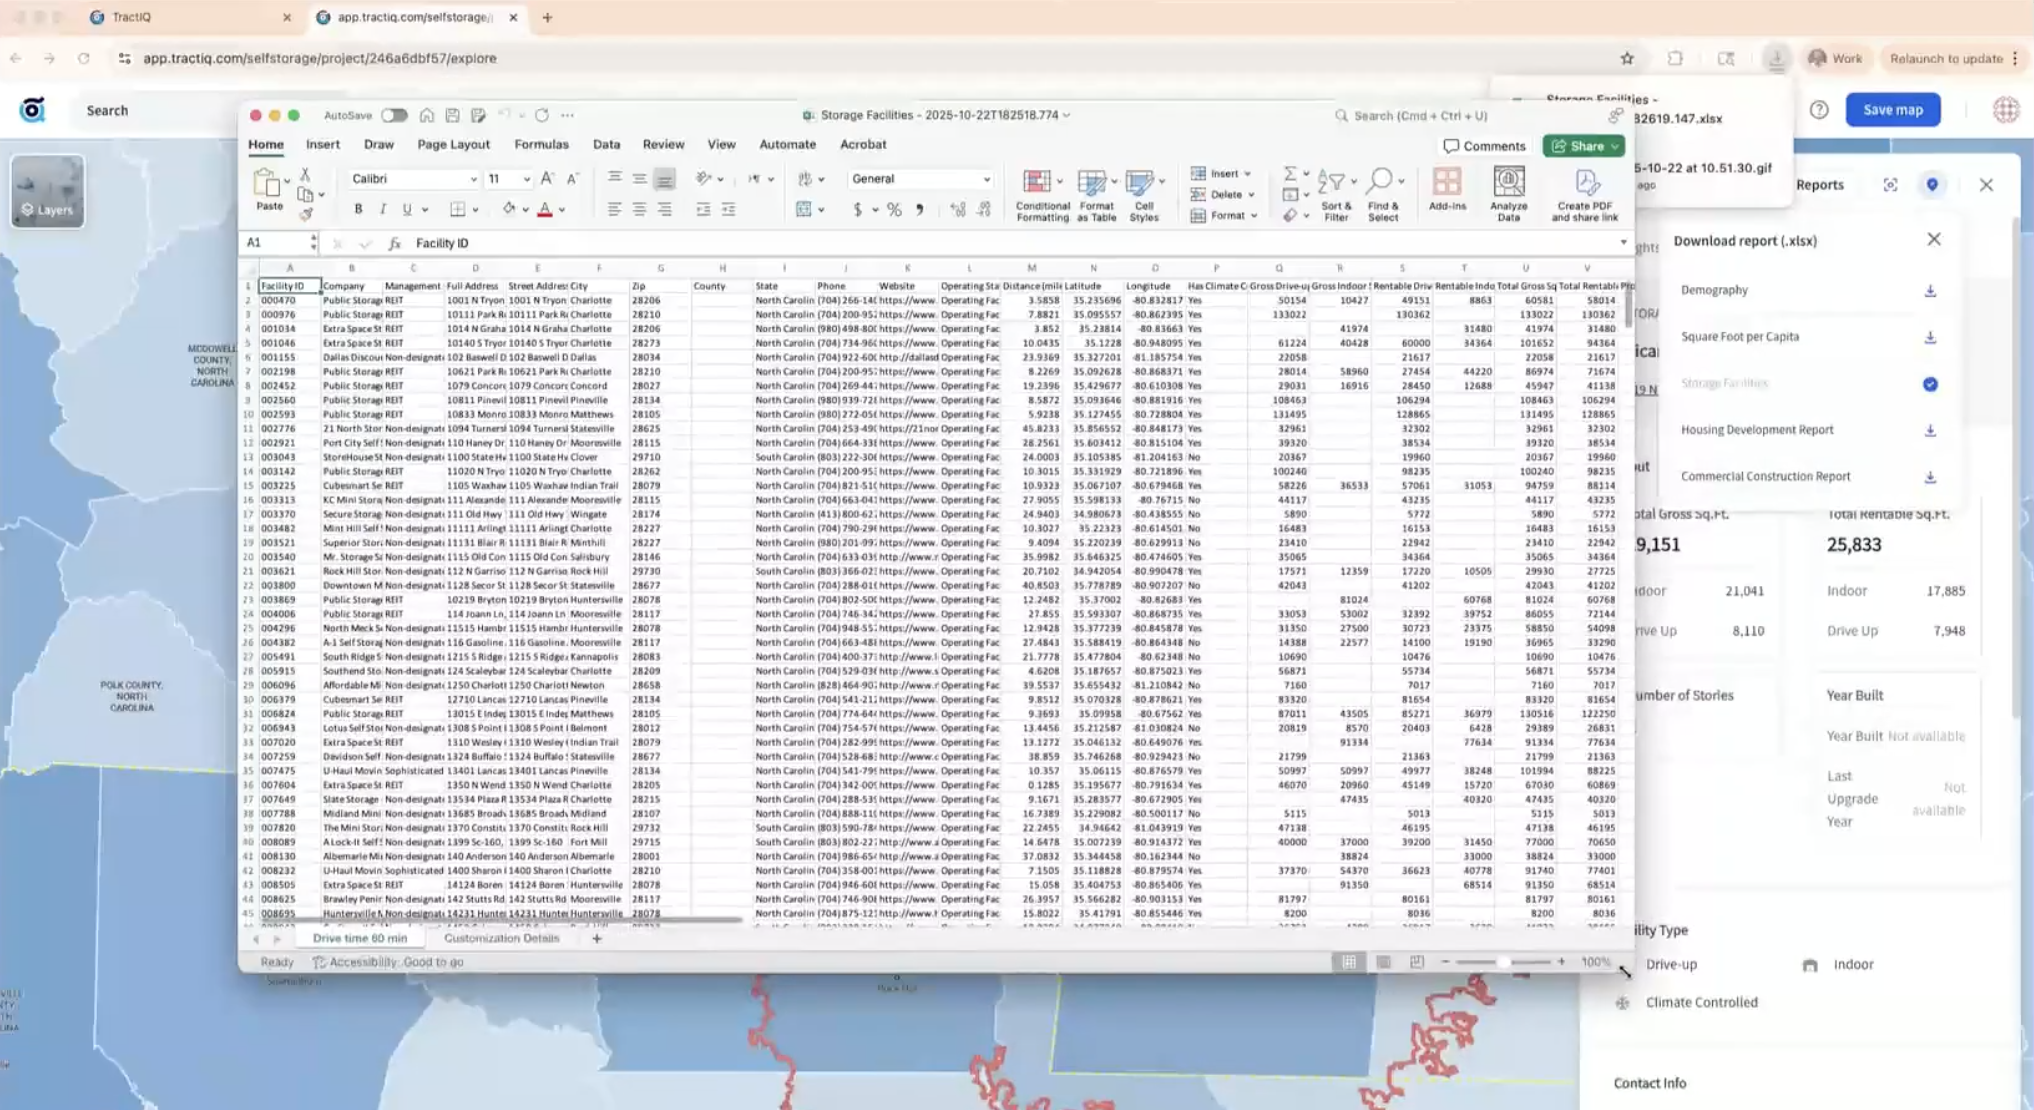Viewport: 2034px width, 1110px height.
Task: Switch to Page Layout view in status bar
Action: pos(1383,962)
